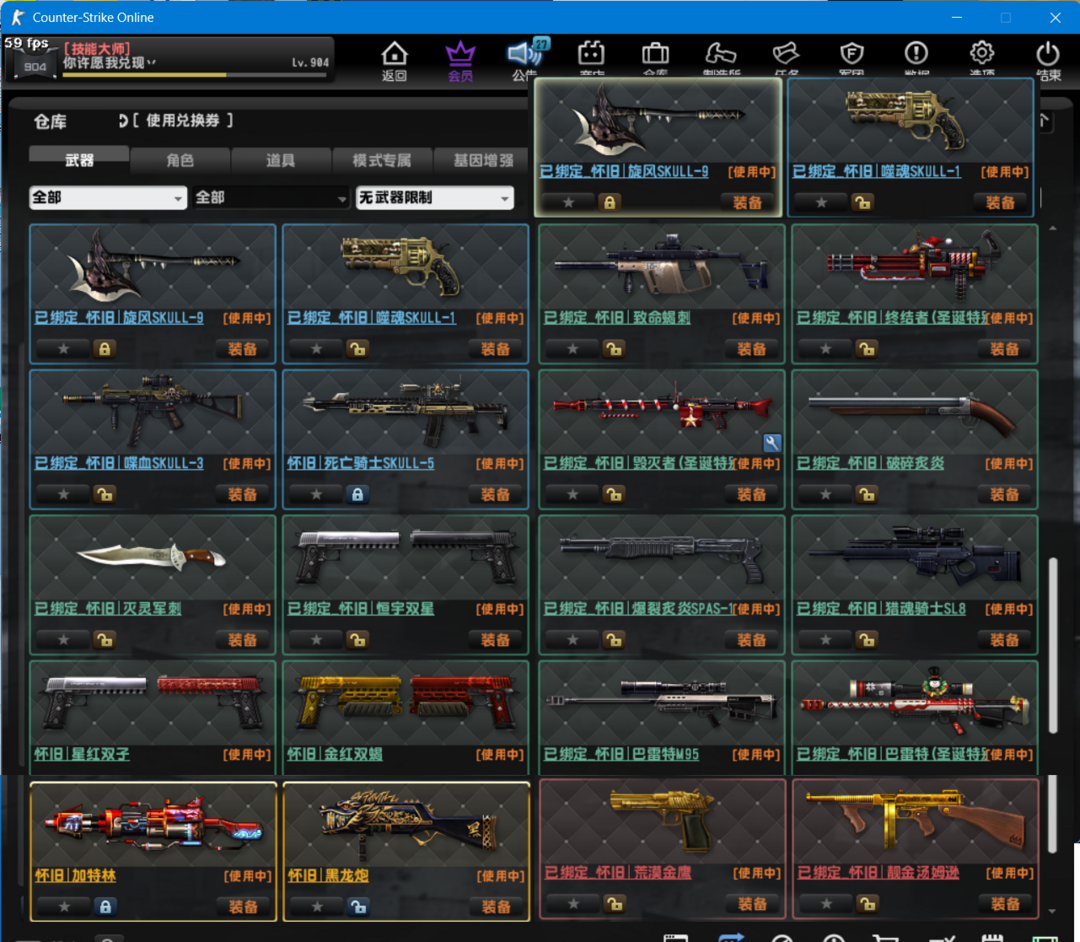Click the lock icon on 灭灵军刺 card

105,640
